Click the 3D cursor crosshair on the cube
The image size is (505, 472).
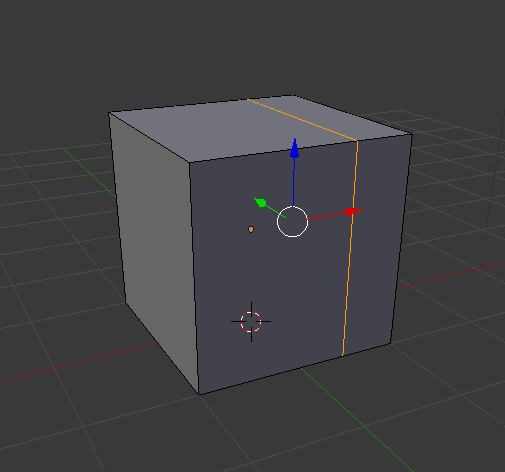point(251,322)
